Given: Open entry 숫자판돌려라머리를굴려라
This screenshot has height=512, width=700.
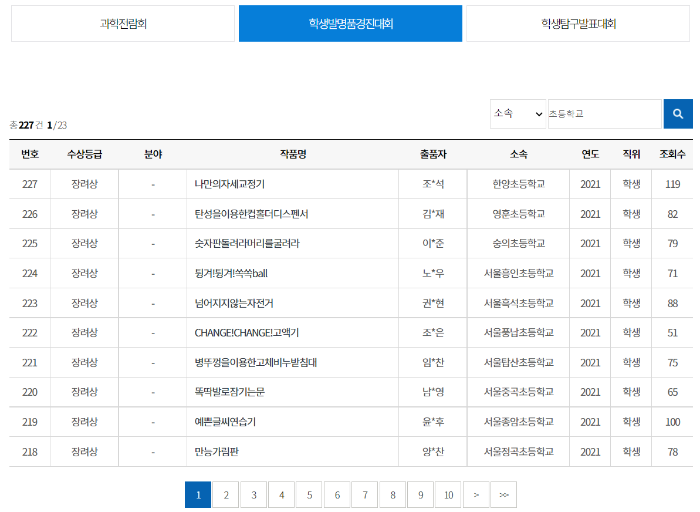Looking at the screenshot, I should point(247,243).
